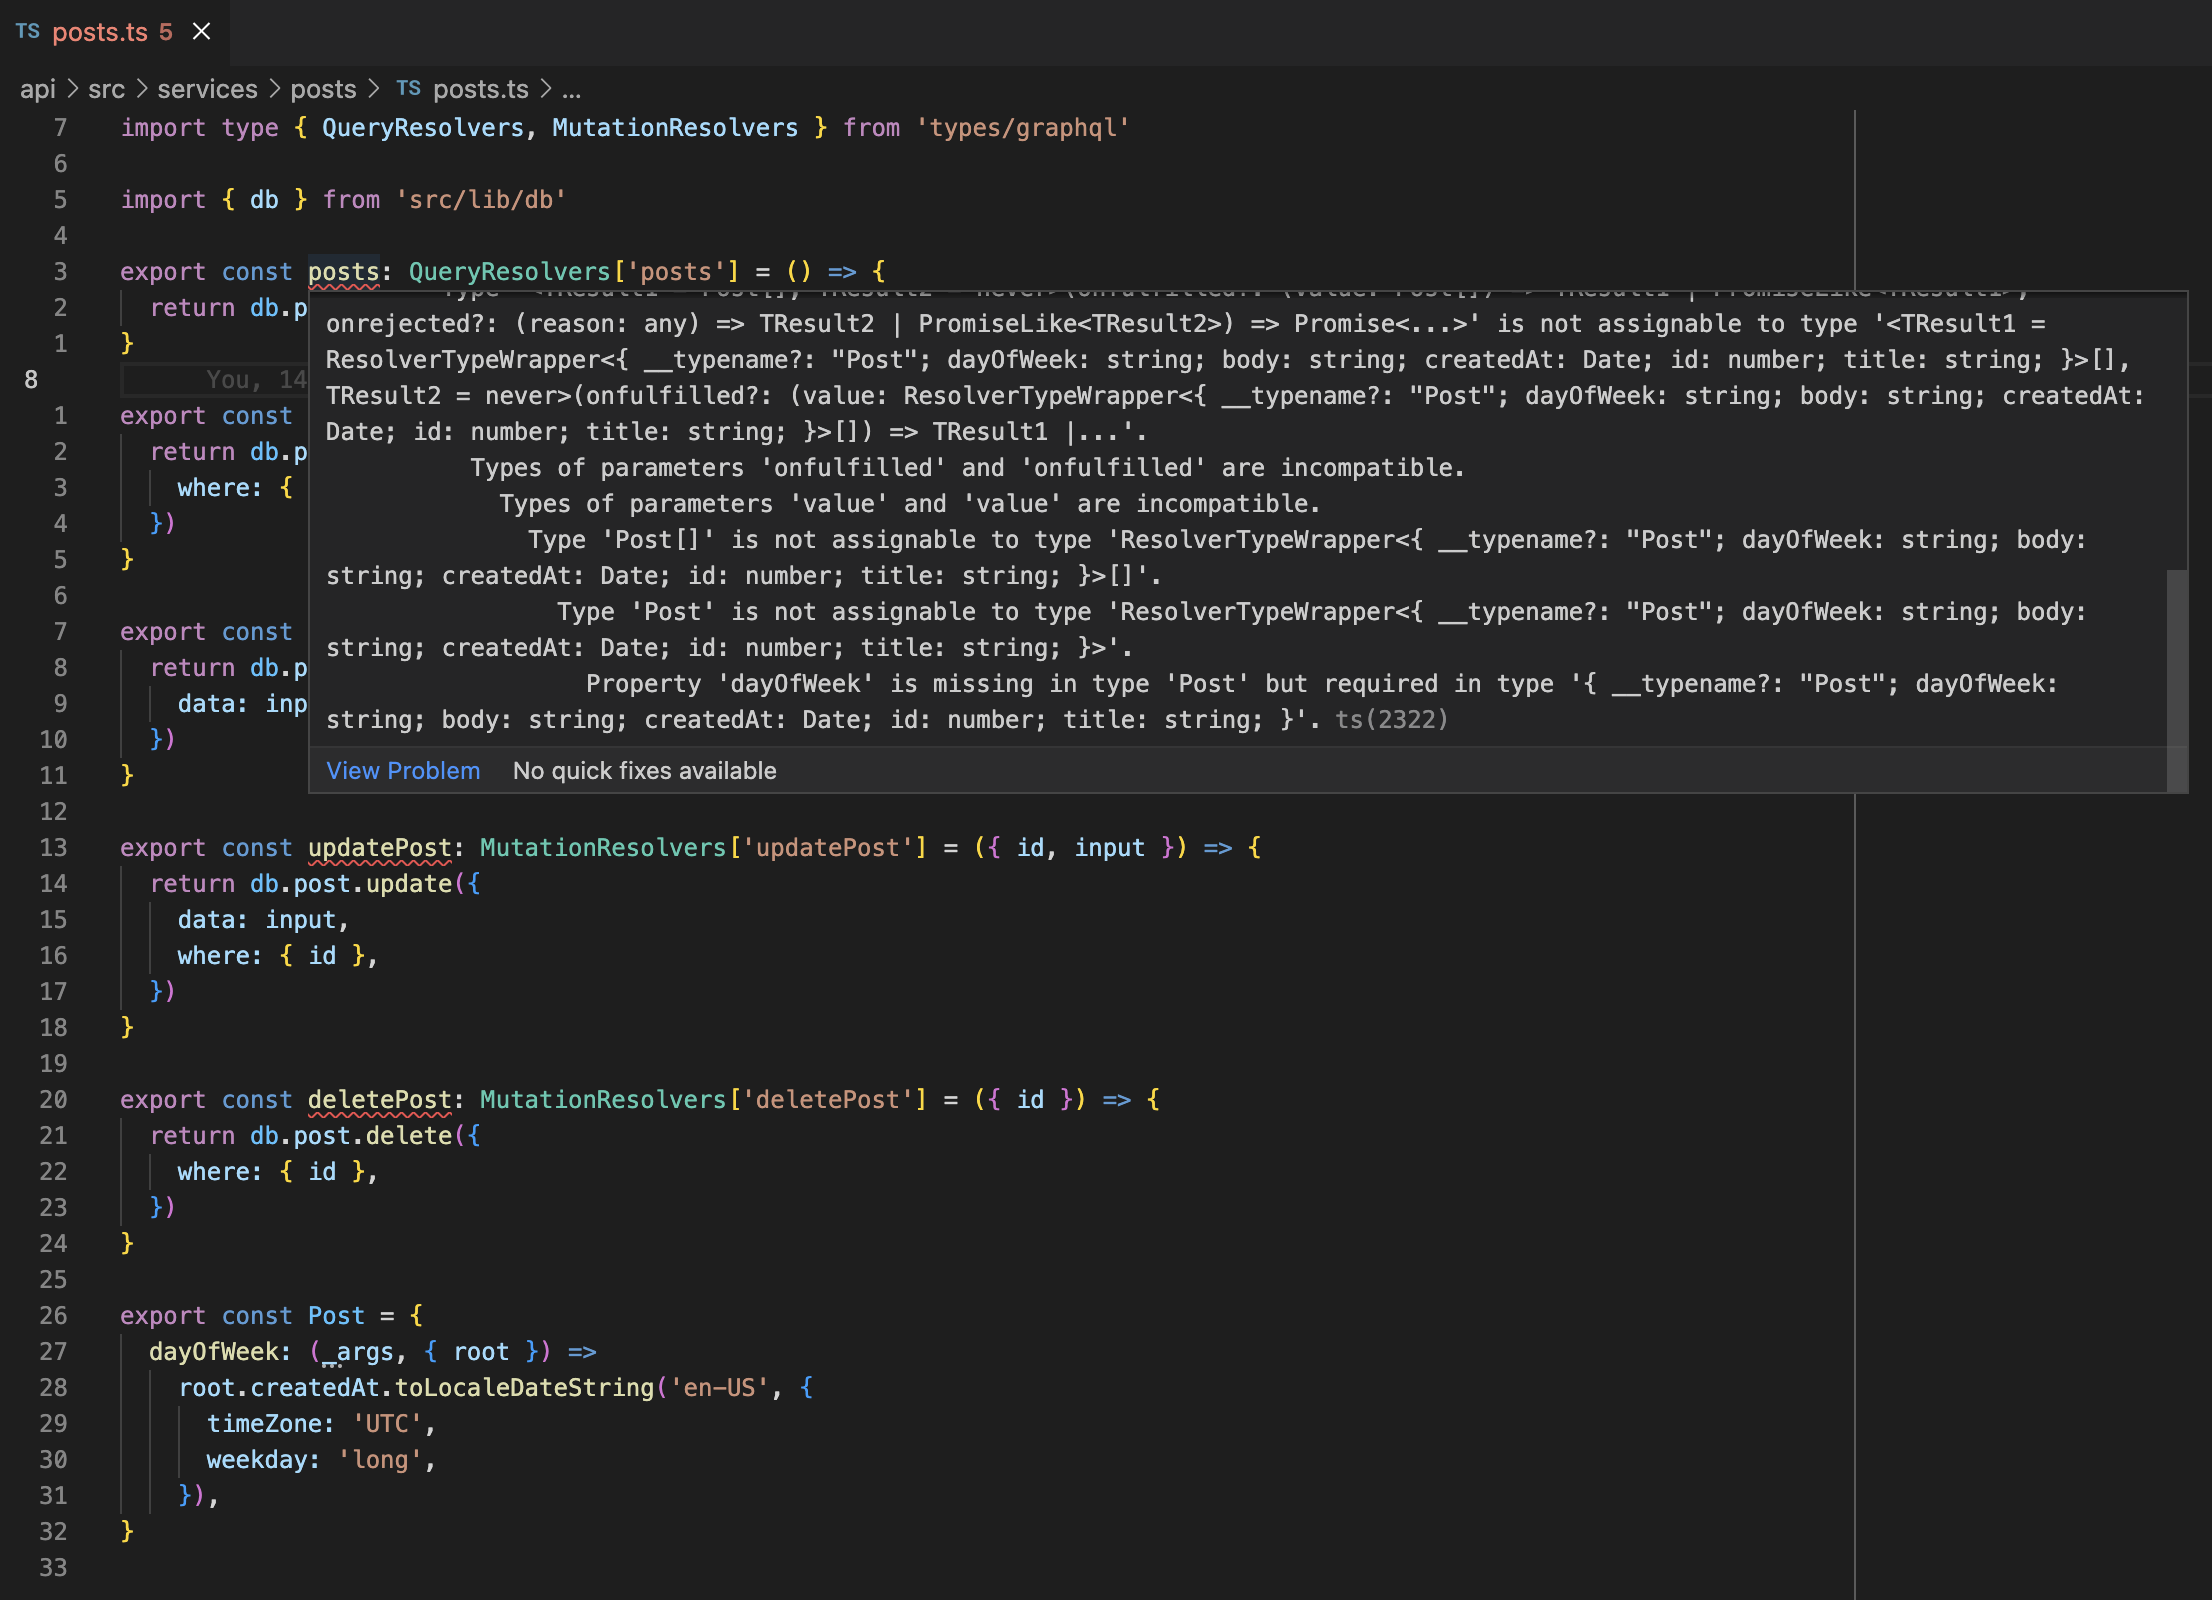Click 'data: input,' under updatePost
Image resolution: width=2212 pixels, height=1600 pixels.
(263, 920)
